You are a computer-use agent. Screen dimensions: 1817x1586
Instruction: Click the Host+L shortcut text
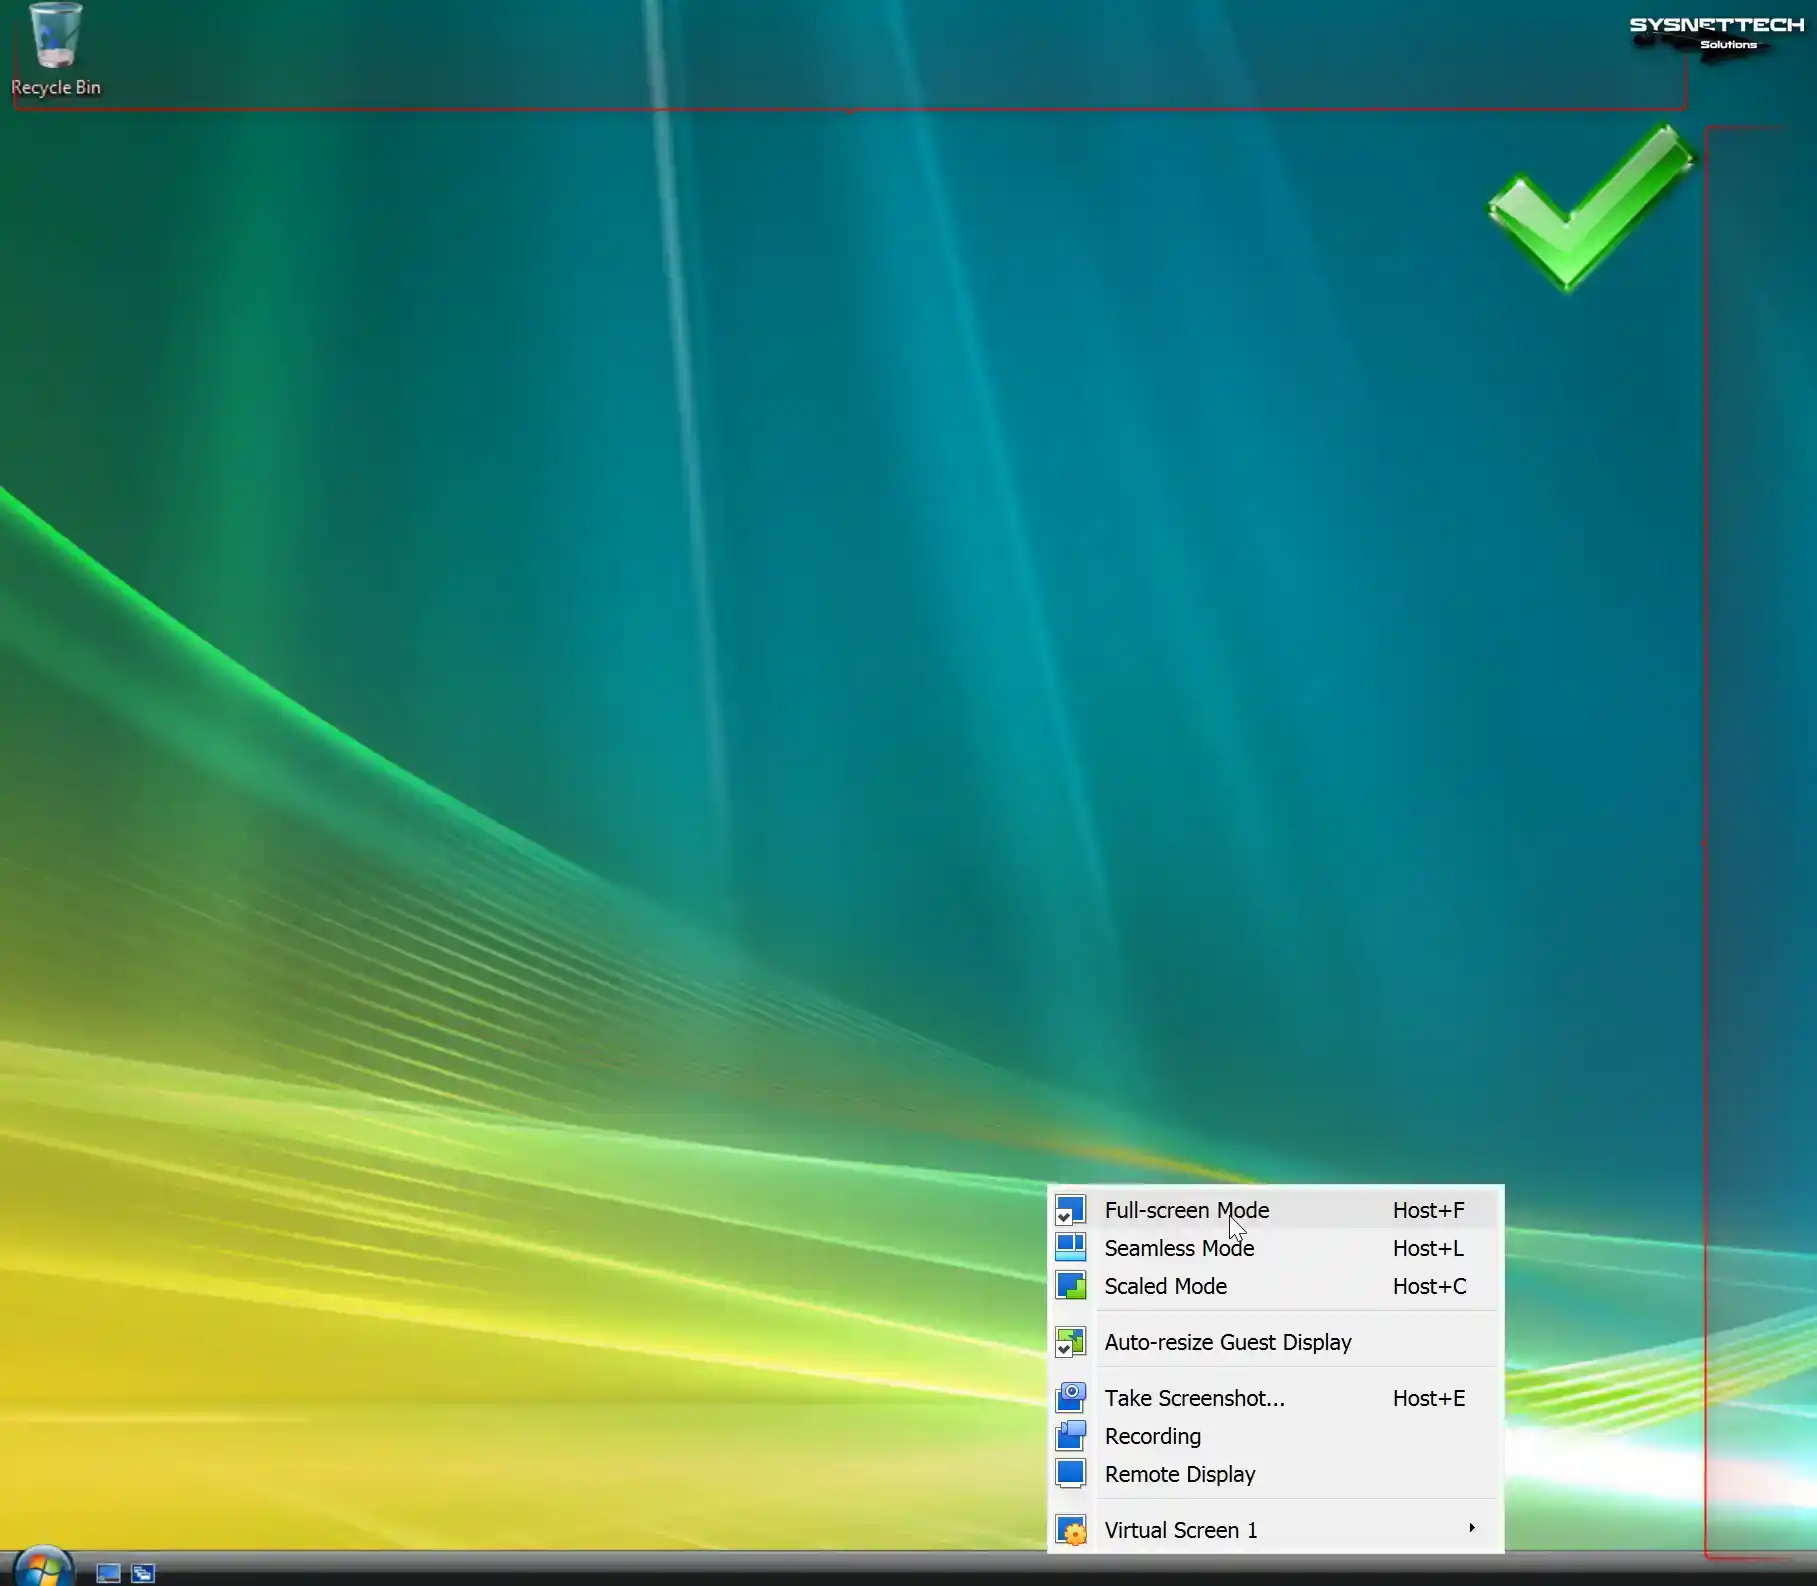point(1428,1248)
